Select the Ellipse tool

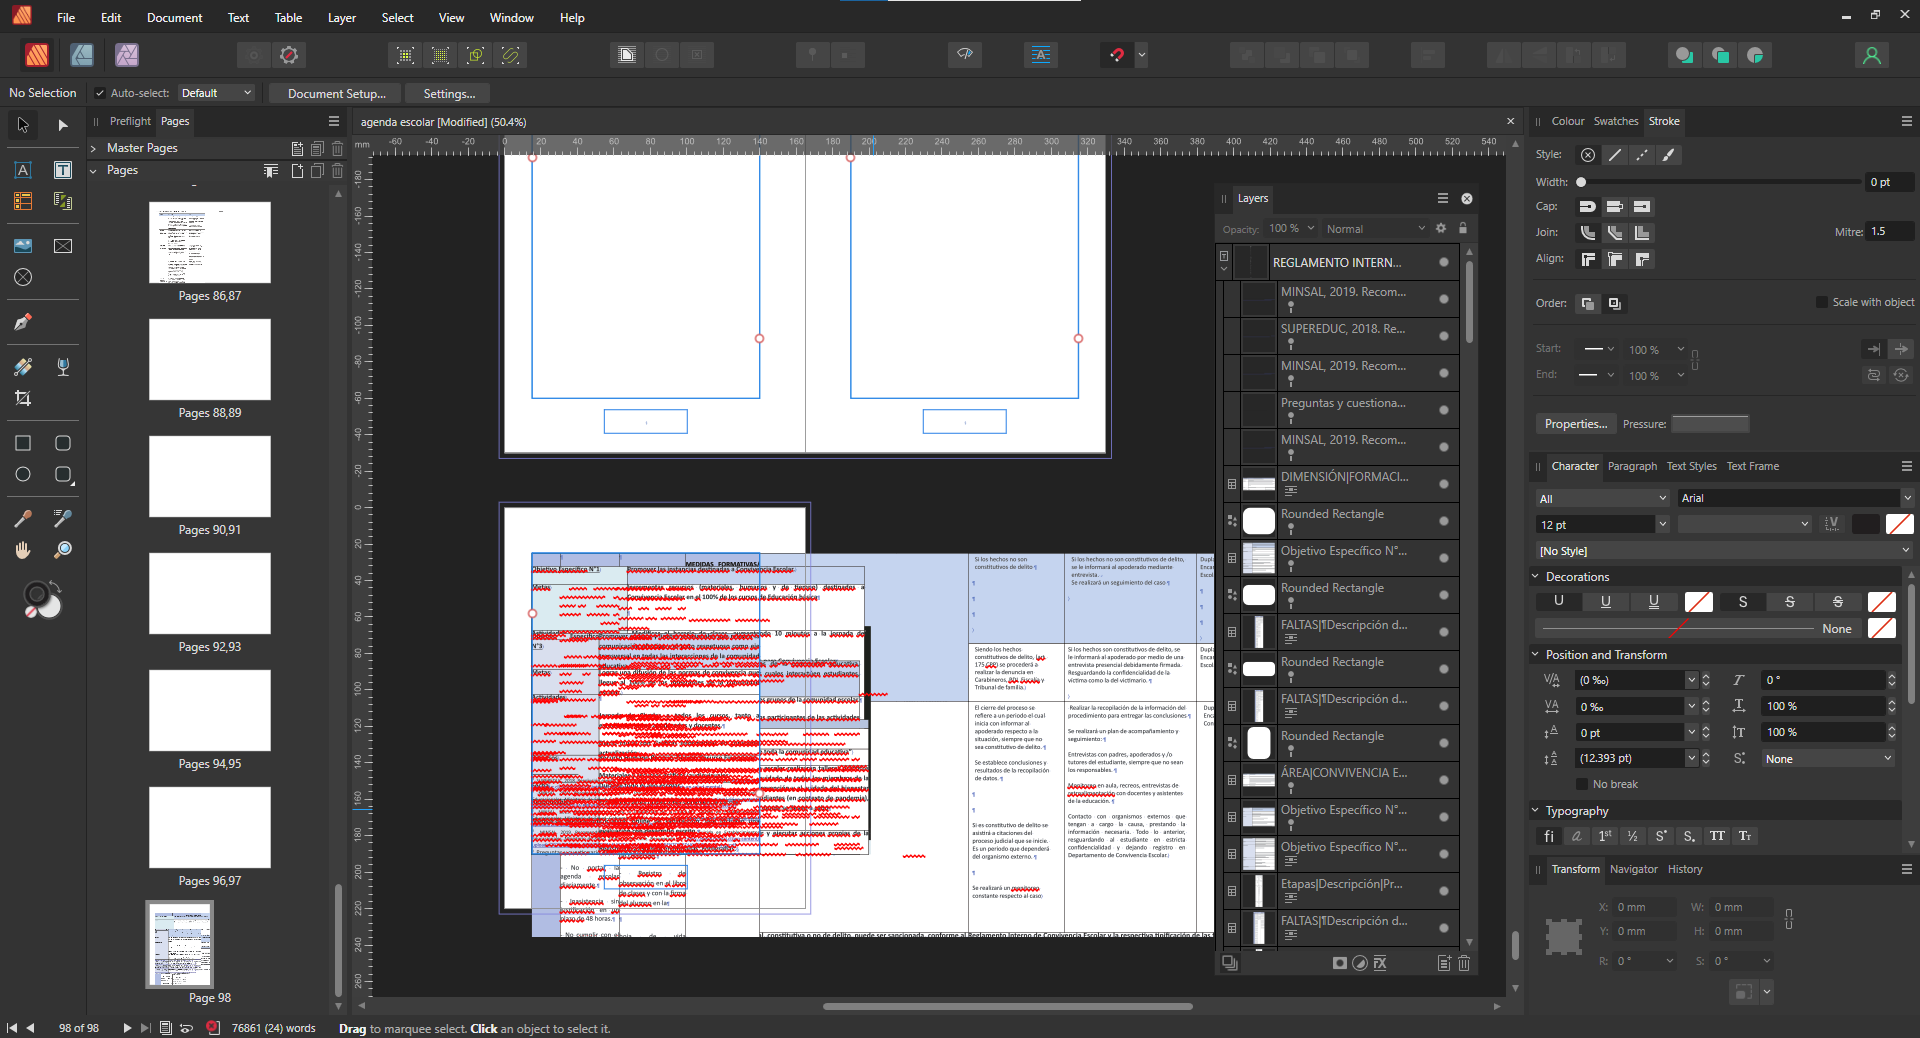coord(23,475)
